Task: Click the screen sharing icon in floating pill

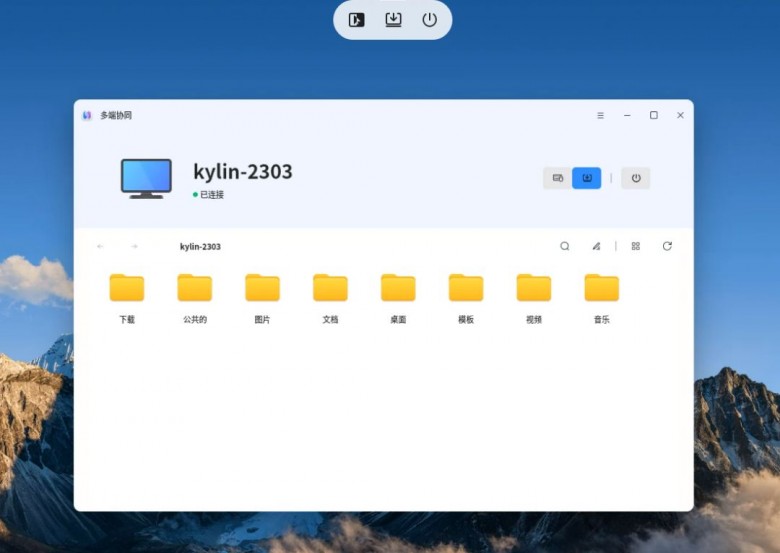Action: (356, 20)
